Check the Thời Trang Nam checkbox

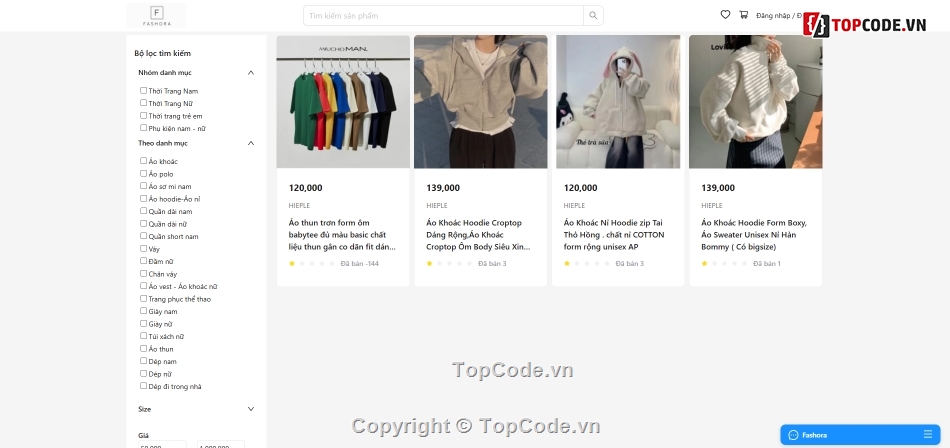pos(144,90)
